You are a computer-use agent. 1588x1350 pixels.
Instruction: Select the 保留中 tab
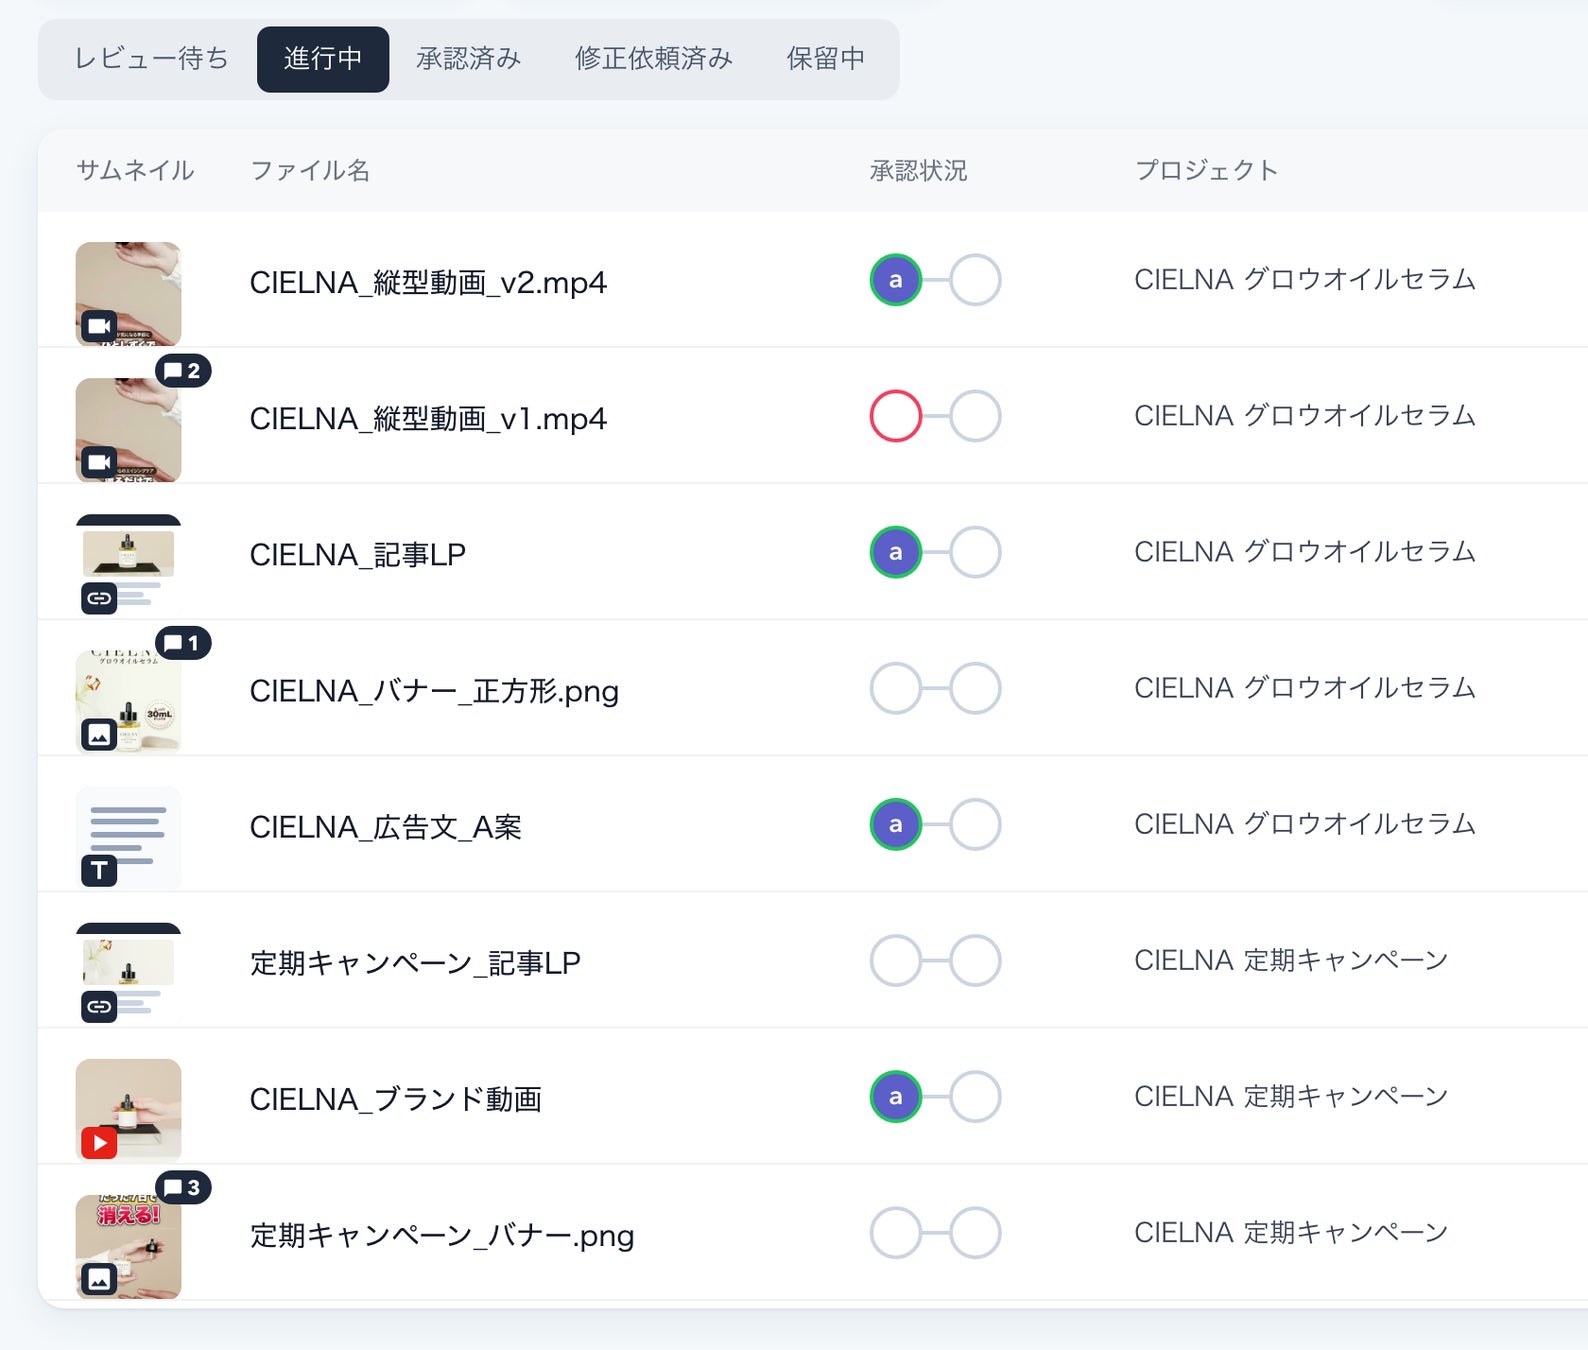pos(826,59)
